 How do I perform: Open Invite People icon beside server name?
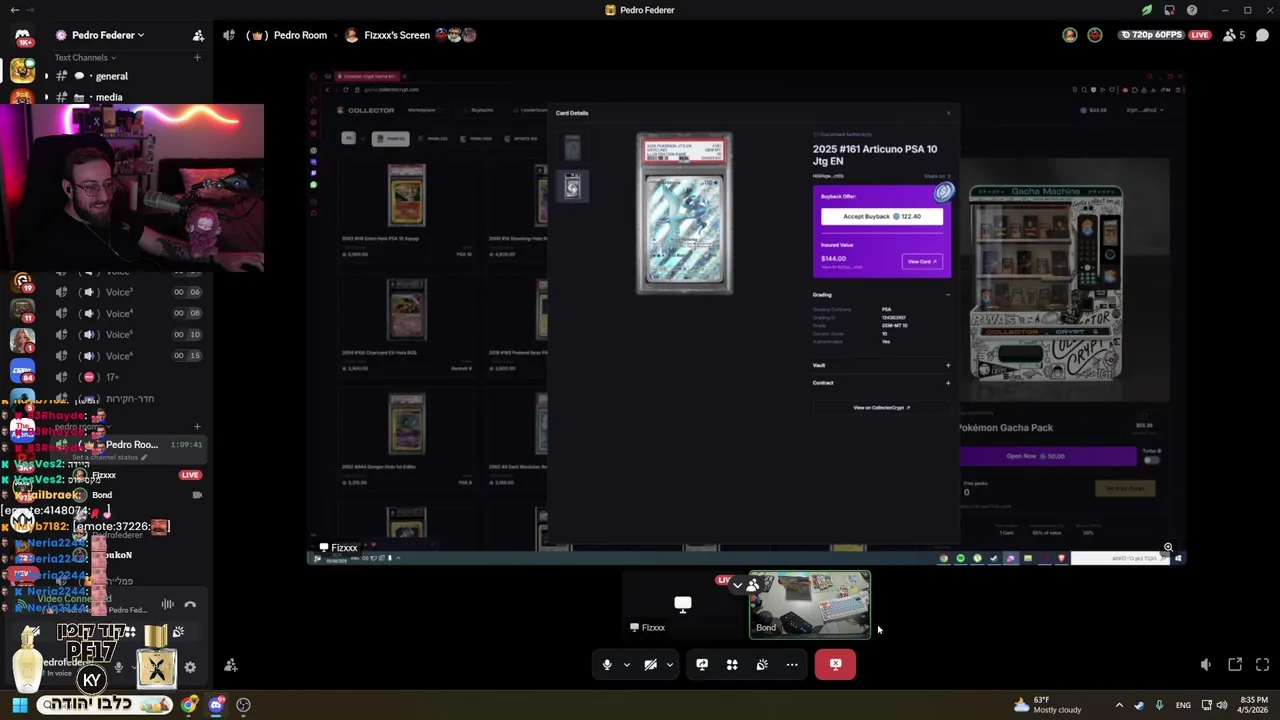click(198, 35)
